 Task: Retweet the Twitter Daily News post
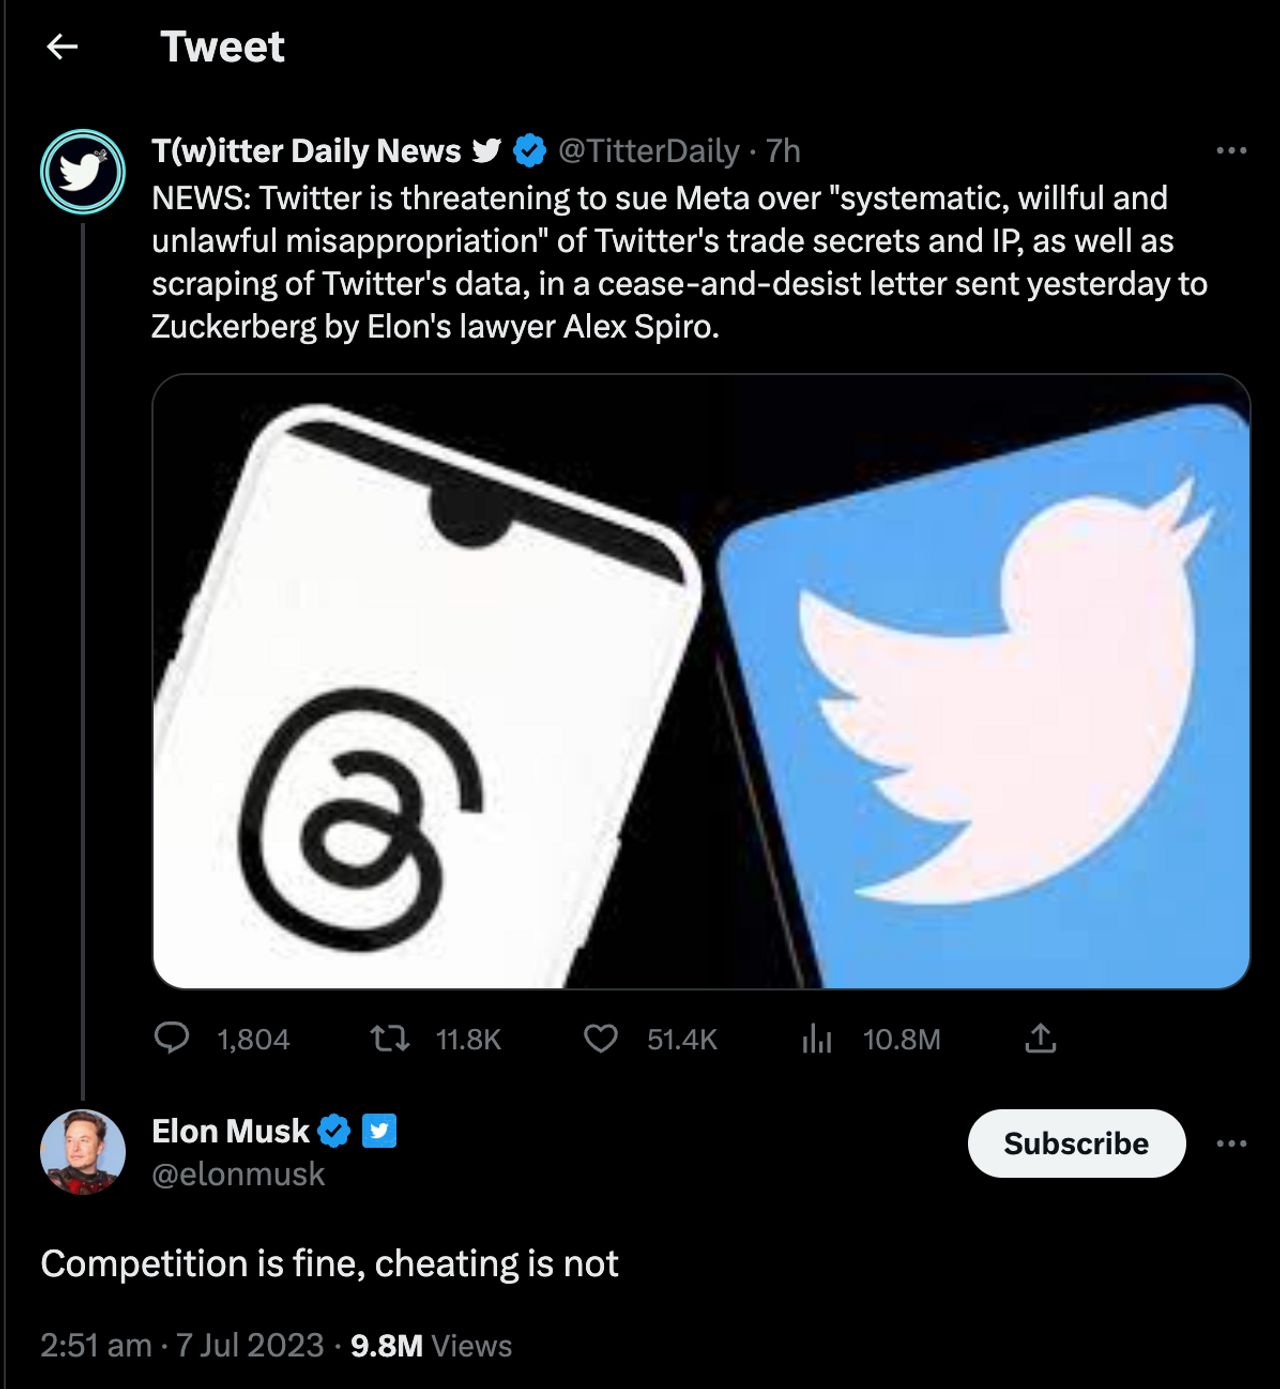390,1039
